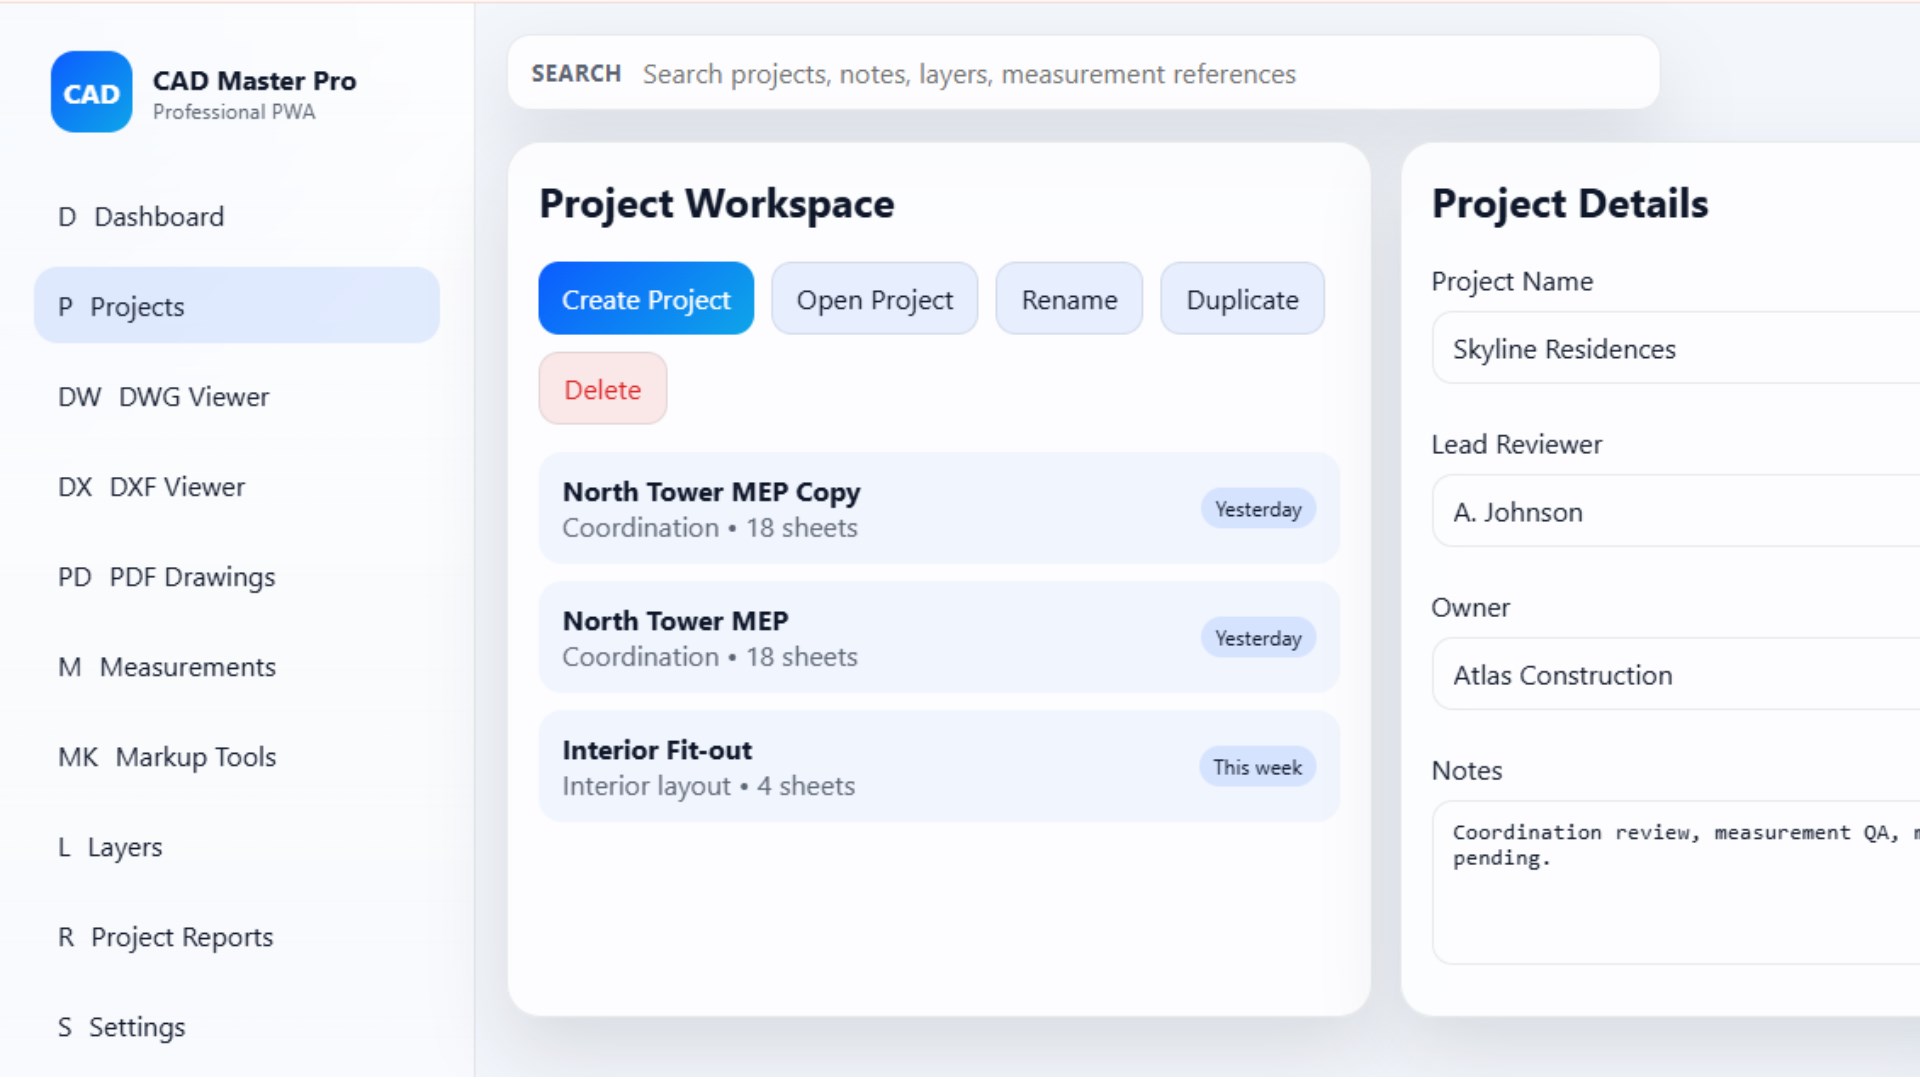Navigate to Measurements

(236, 667)
